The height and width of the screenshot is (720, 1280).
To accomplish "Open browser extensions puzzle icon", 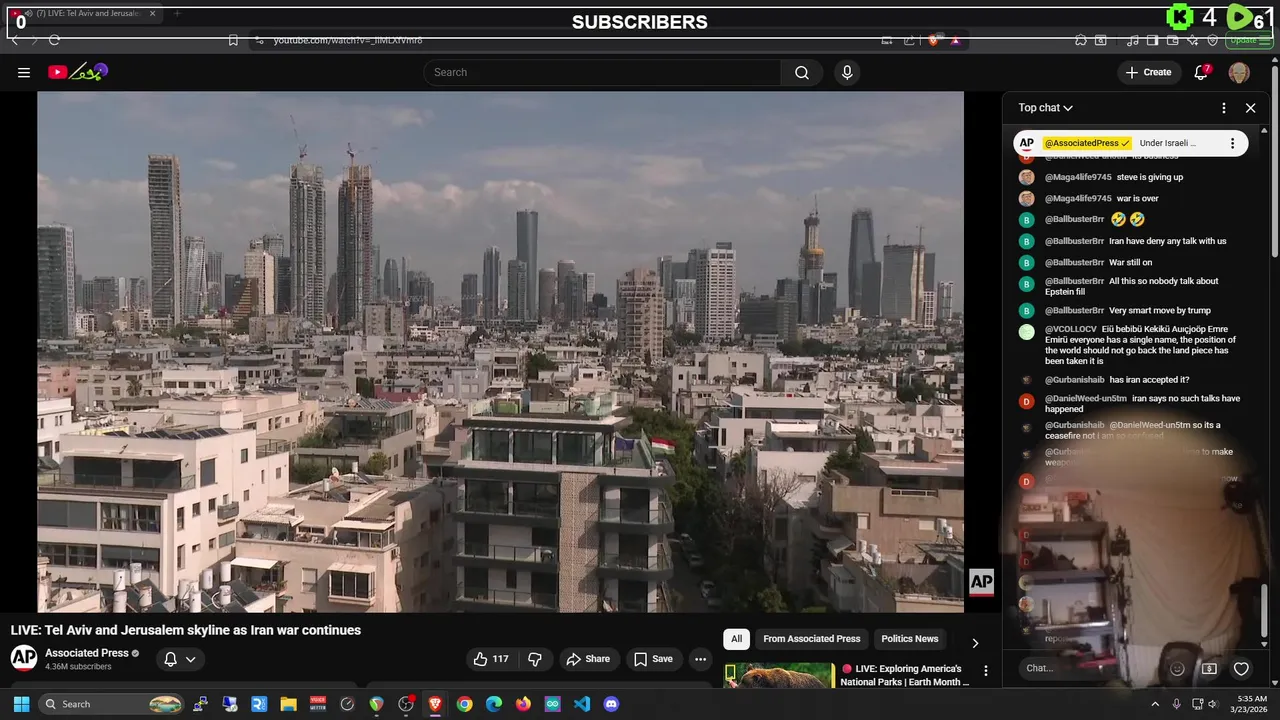I will [1081, 40].
